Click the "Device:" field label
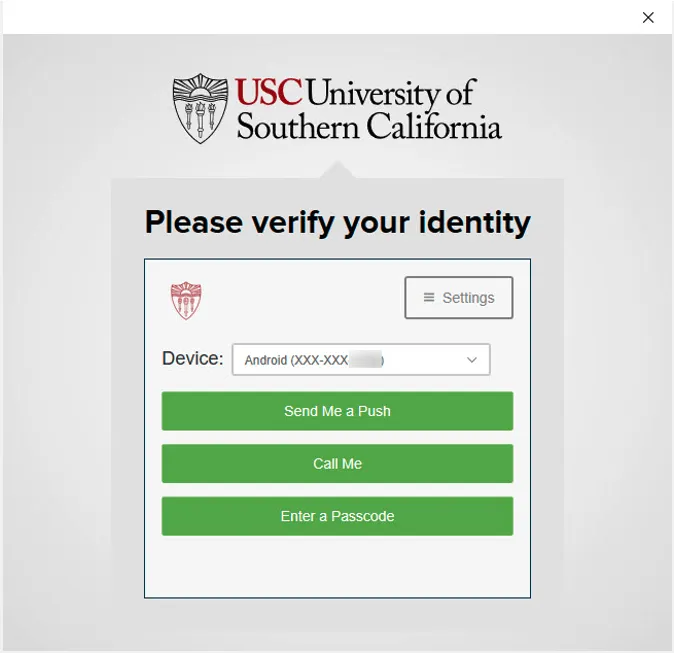The height and width of the screenshot is (653, 674). point(192,359)
